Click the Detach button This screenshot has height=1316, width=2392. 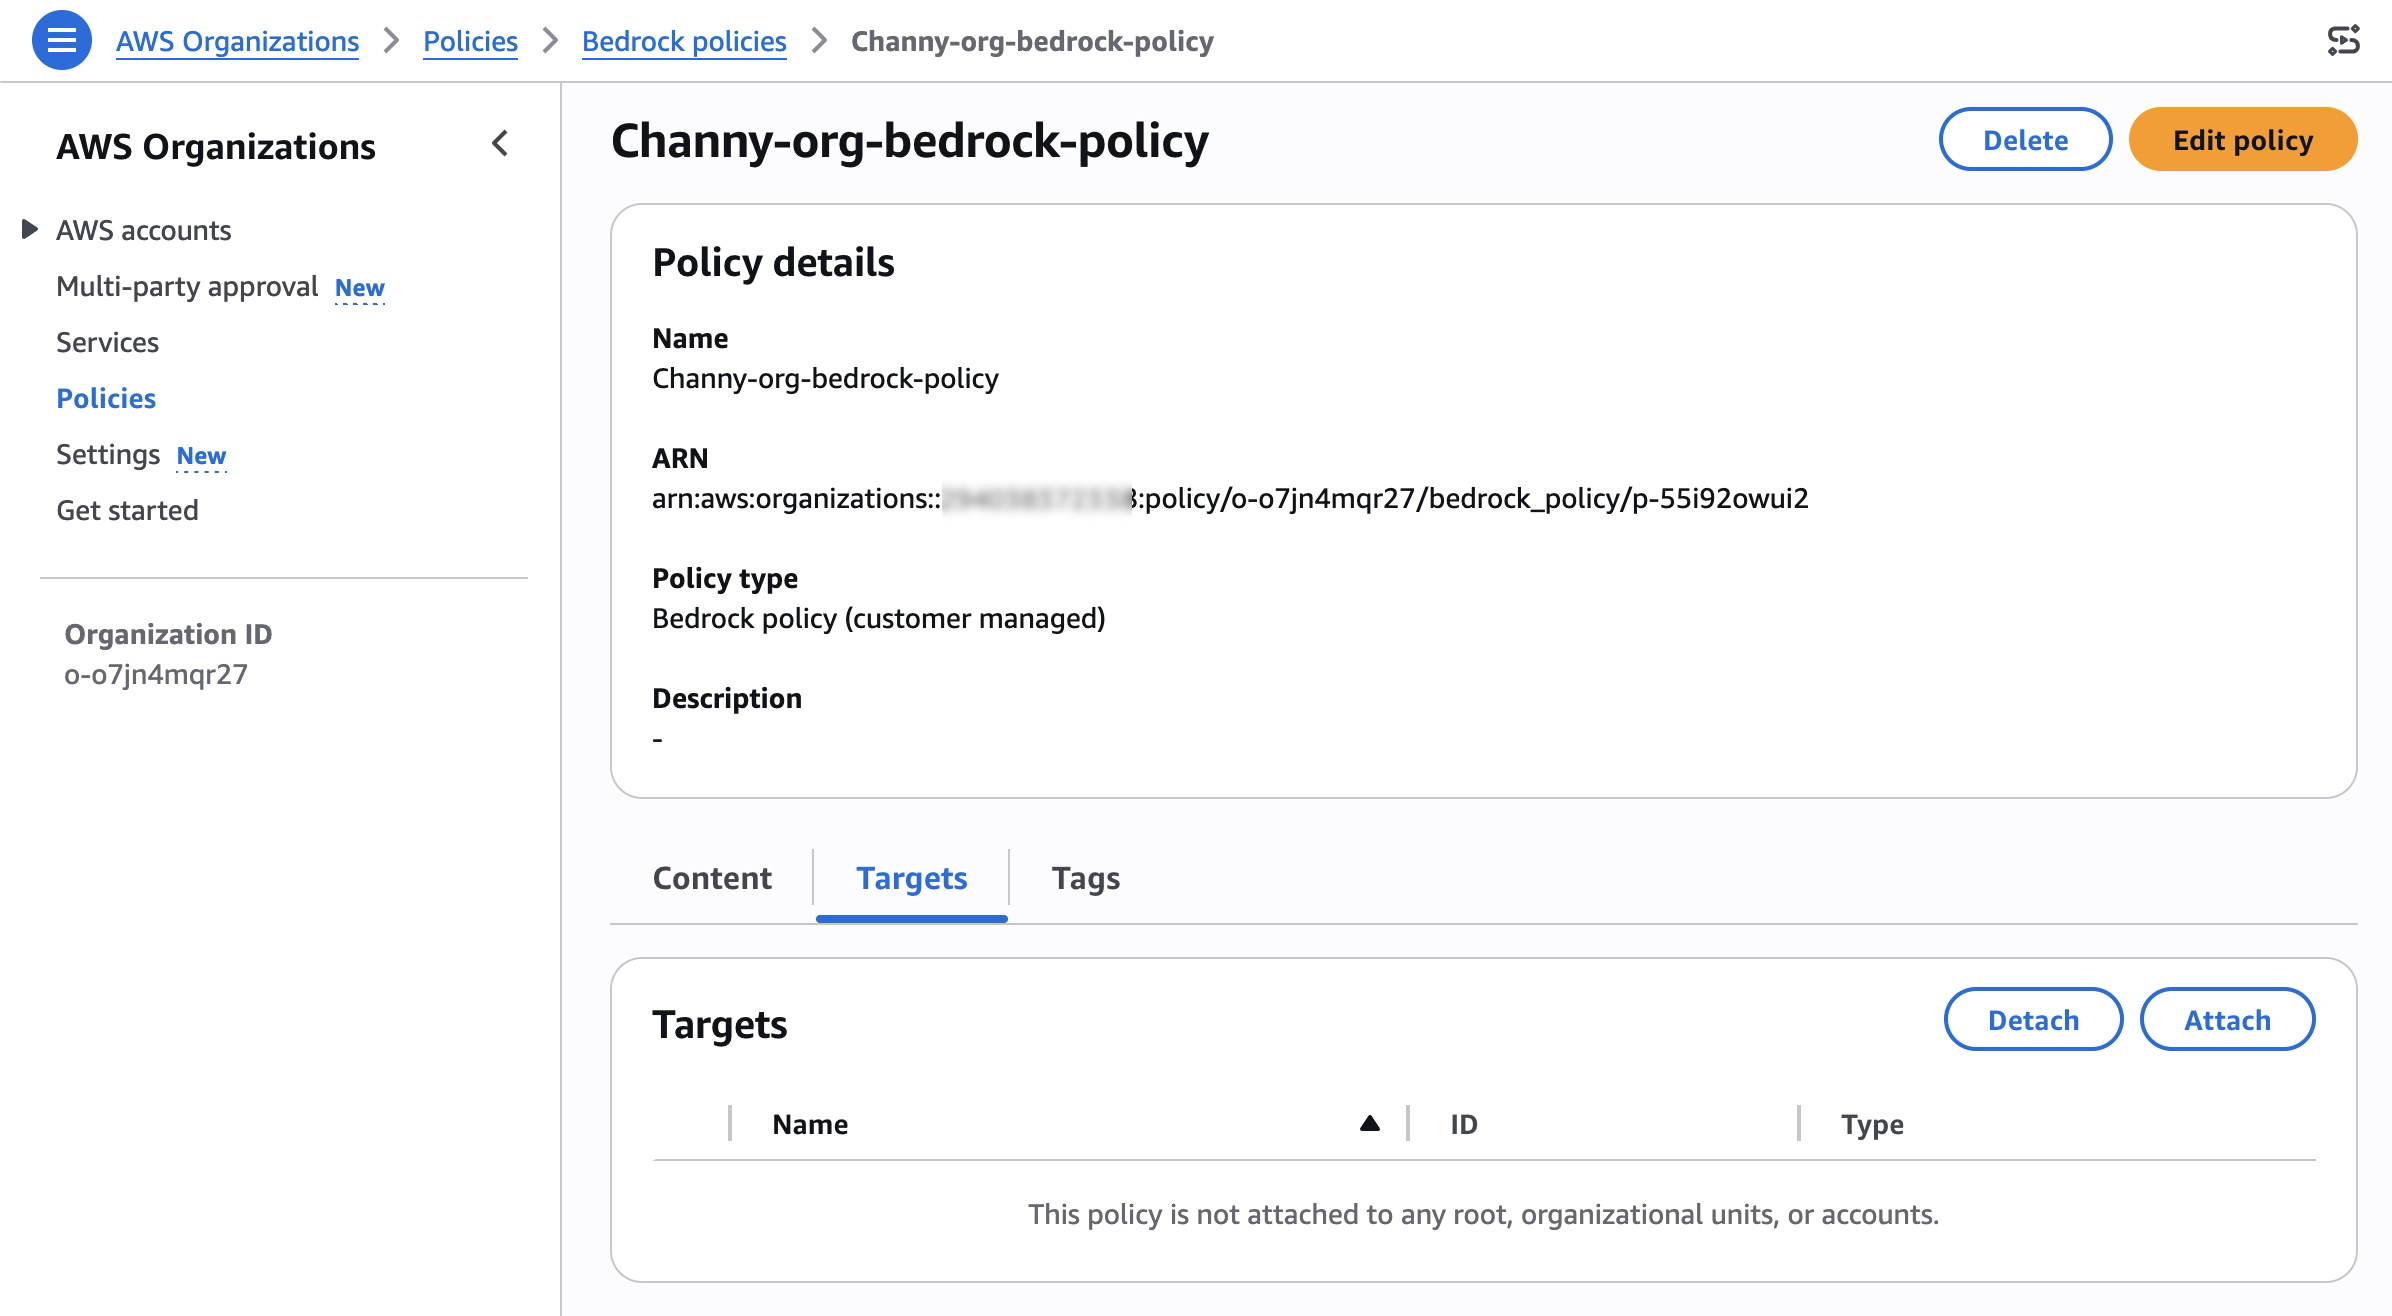click(2032, 1020)
